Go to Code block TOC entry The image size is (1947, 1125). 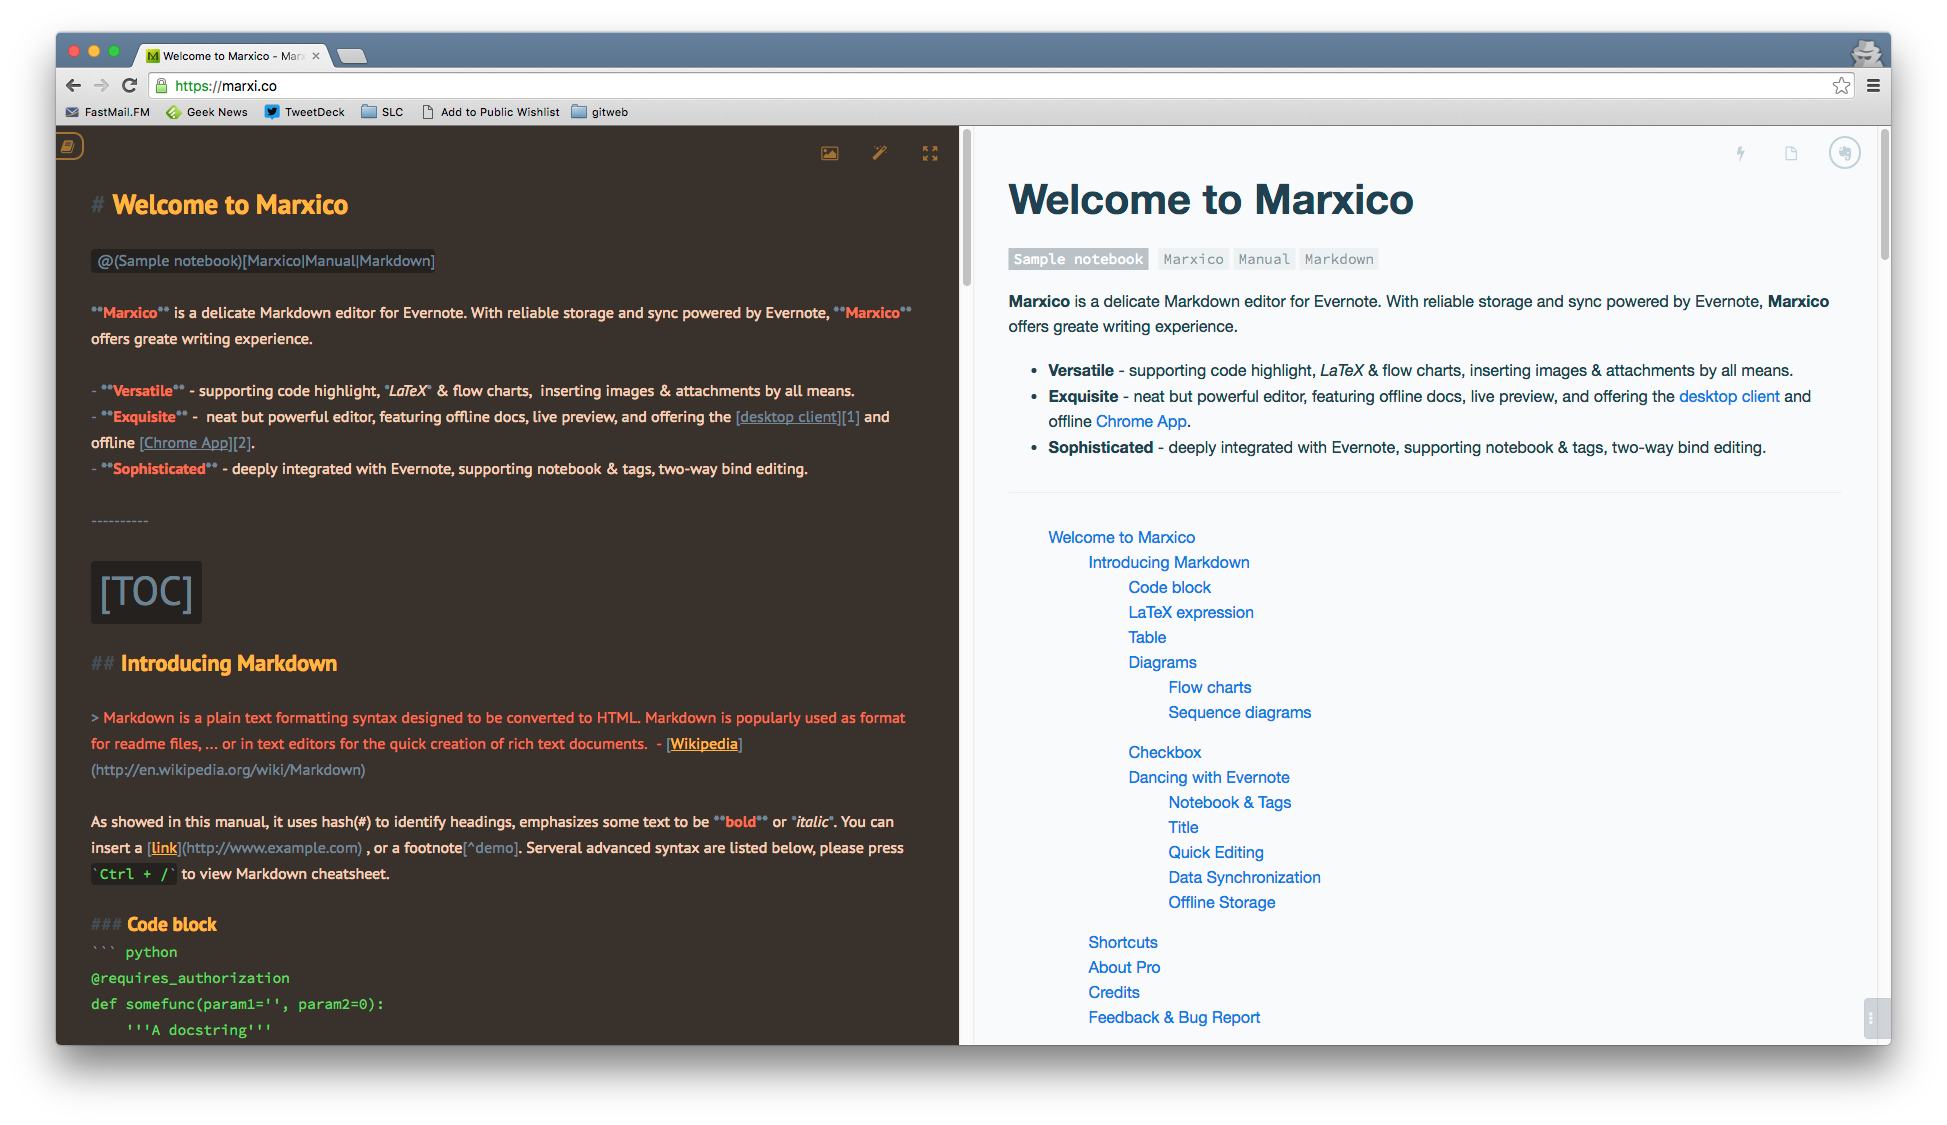click(1169, 587)
